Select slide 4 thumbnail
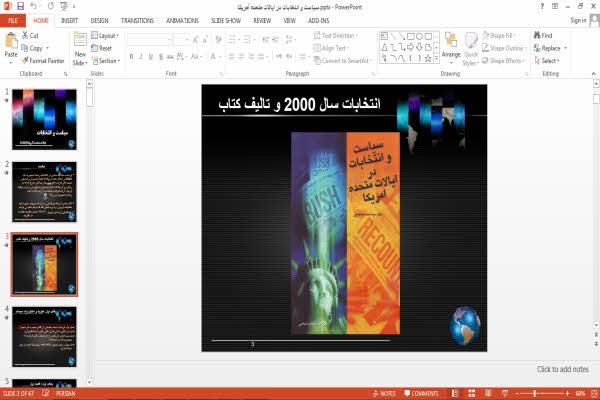The image size is (600, 400). click(x=44, y=337)
